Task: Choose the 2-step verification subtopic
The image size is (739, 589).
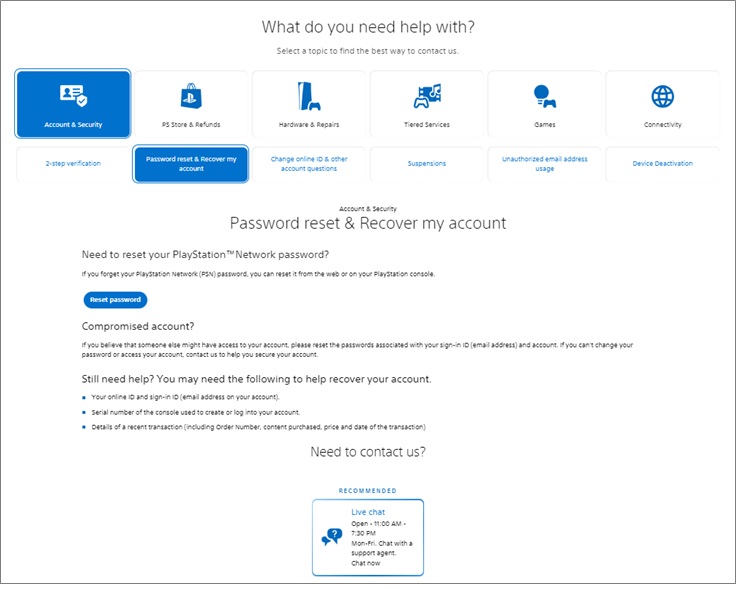Action: tap(73, 164)
